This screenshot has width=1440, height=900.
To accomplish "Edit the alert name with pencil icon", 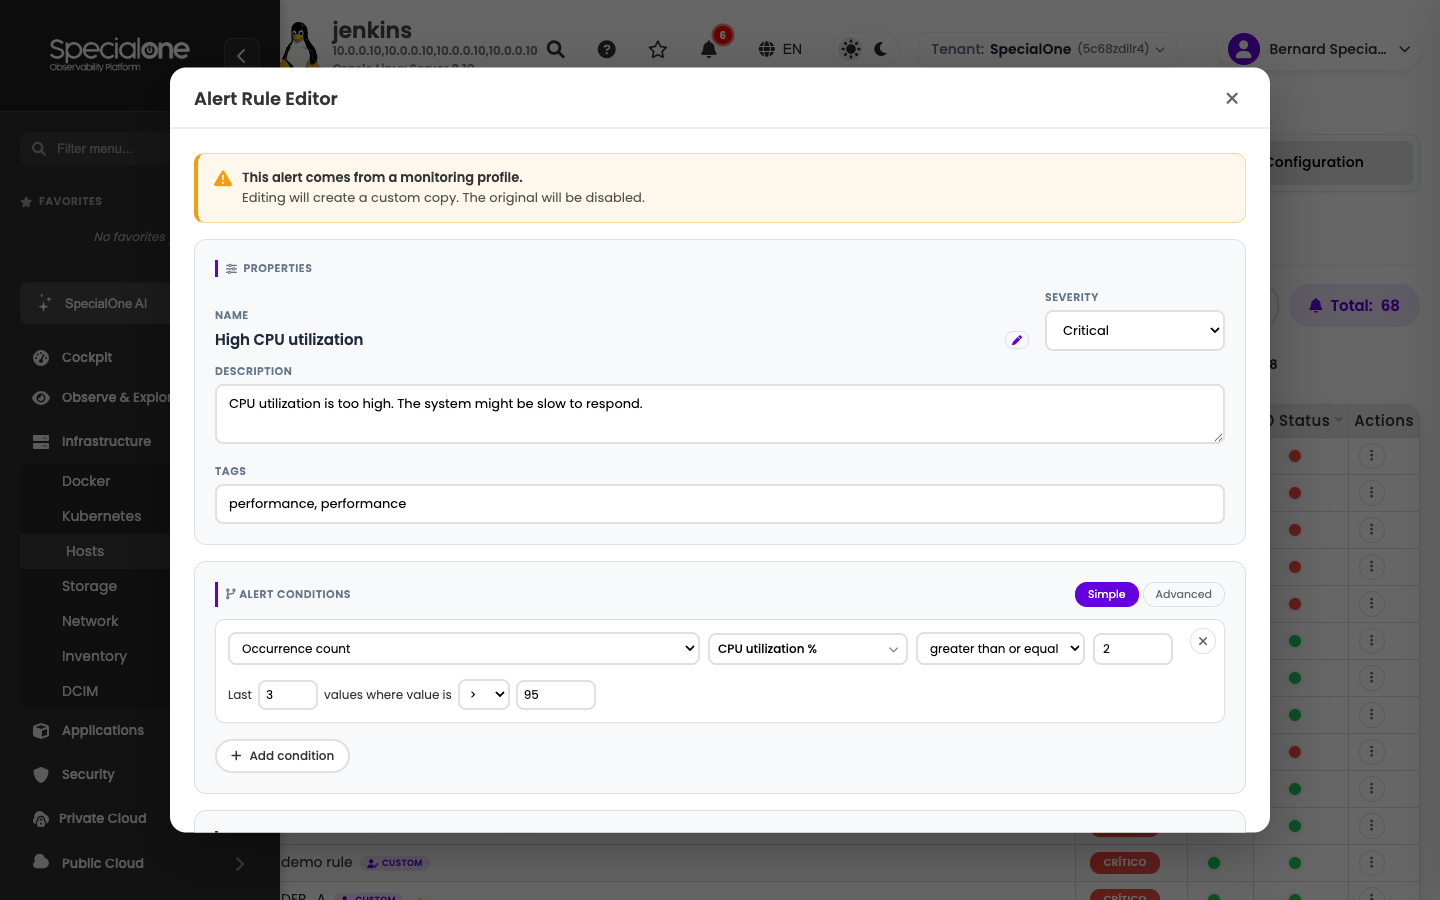I will coord(1017,340).
